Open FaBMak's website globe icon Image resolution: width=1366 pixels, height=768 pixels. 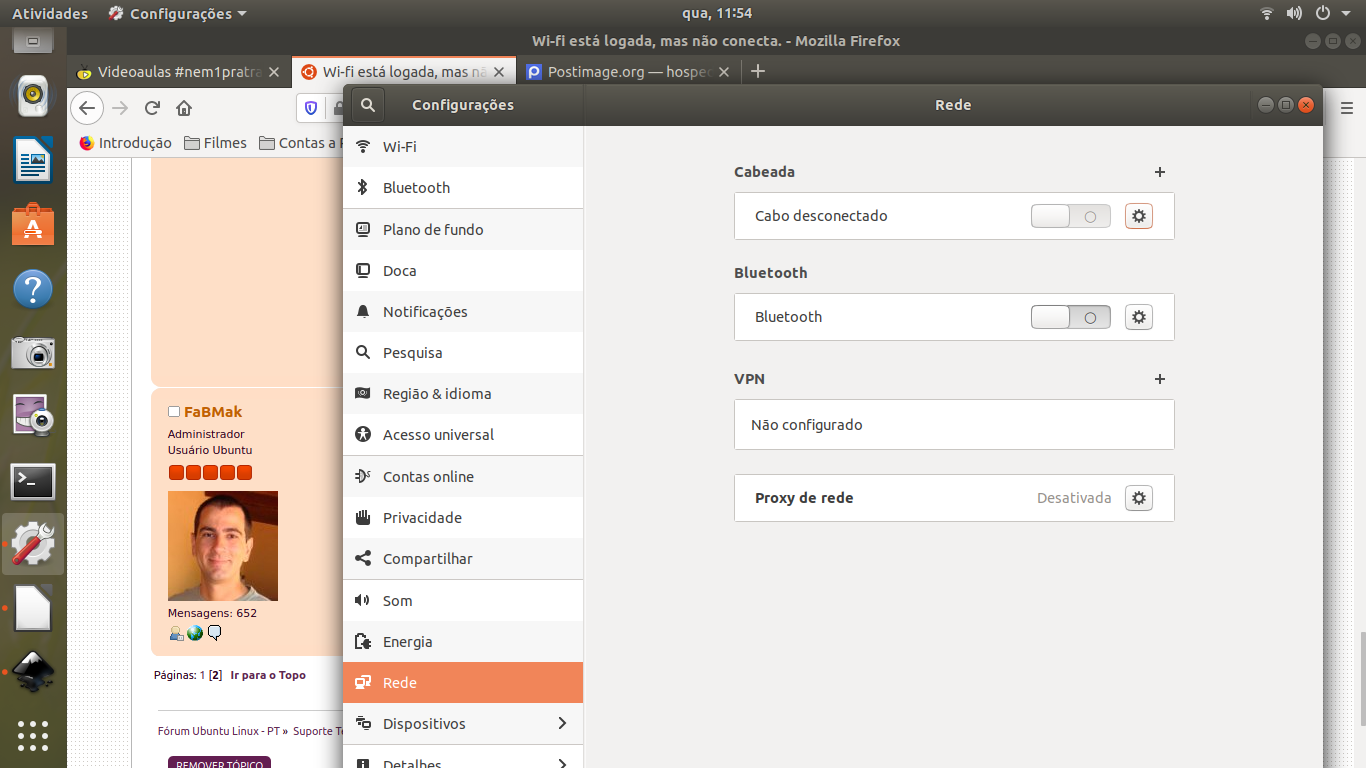[x=195, y=633]
